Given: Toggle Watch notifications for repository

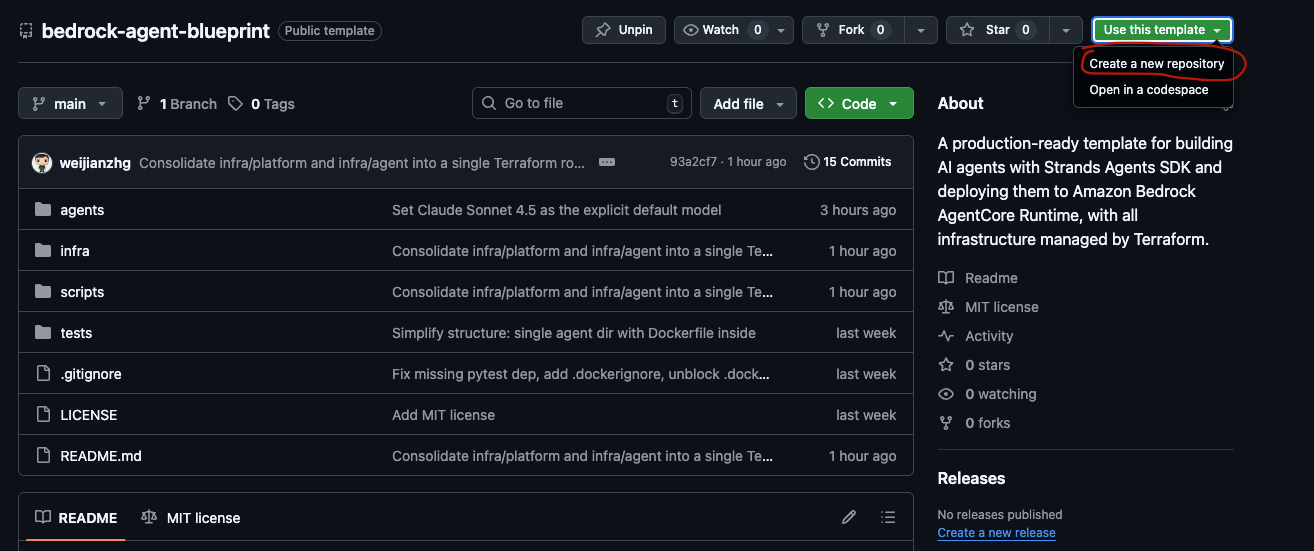Looking at the screenshot, I should (x=720, y=30).
